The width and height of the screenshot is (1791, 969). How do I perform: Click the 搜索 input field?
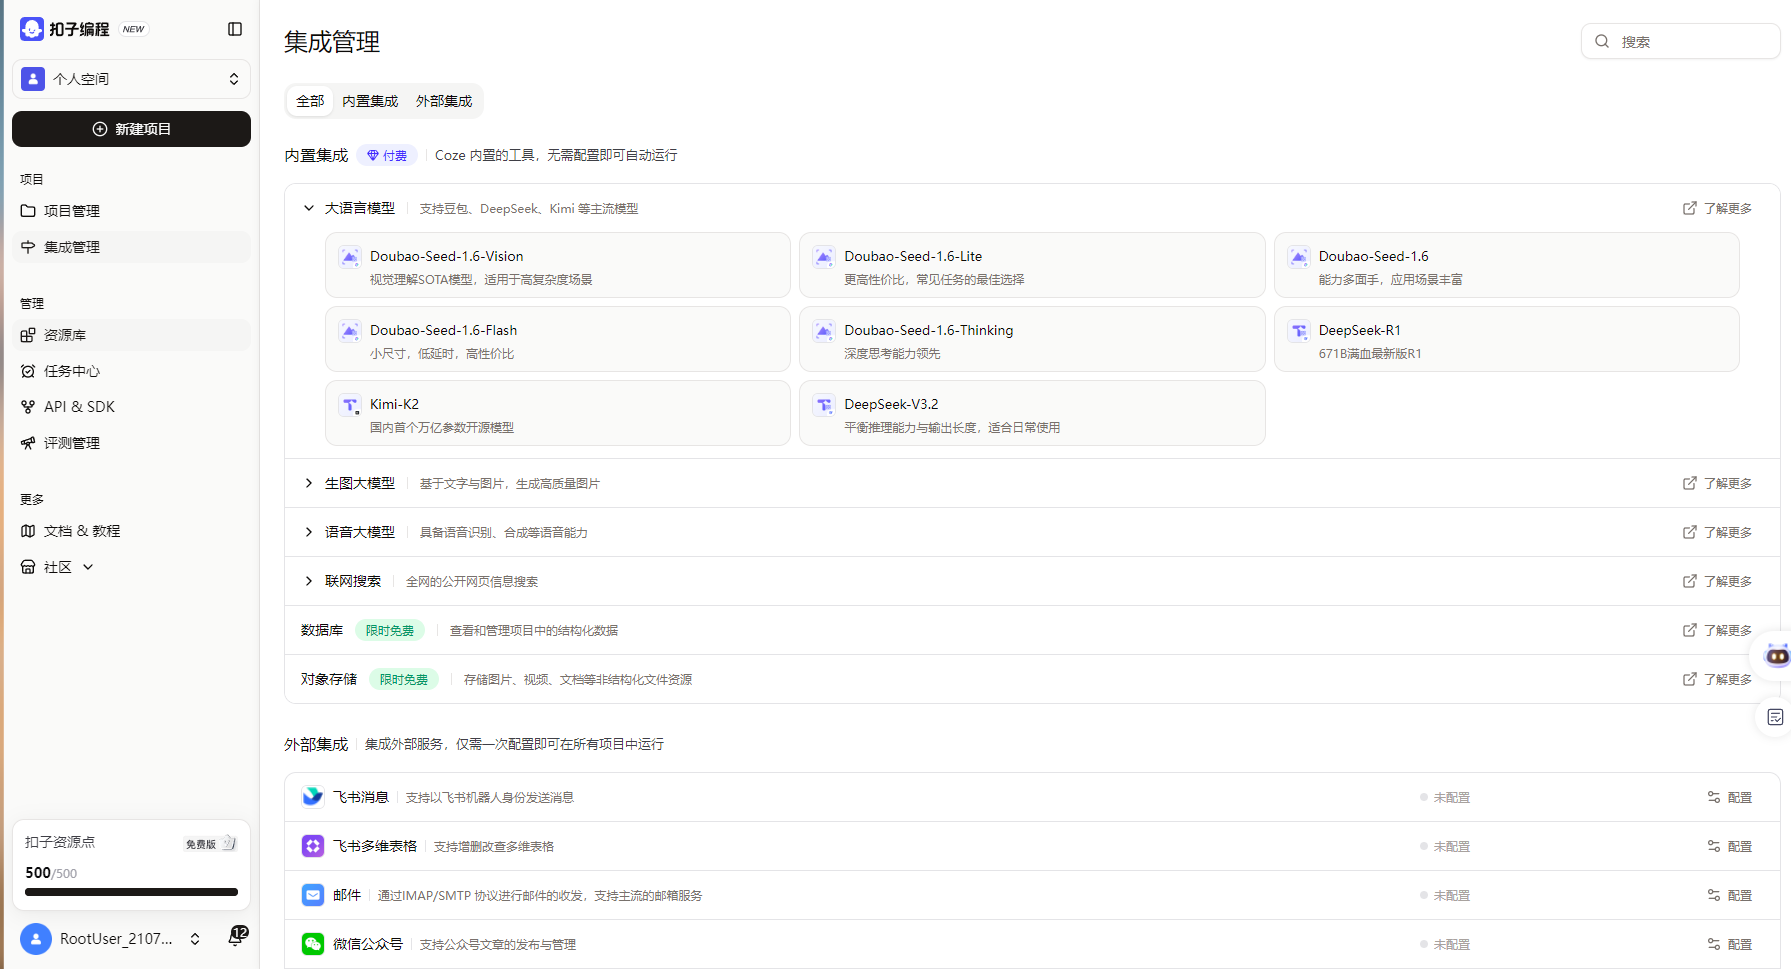click(1680, 41)
